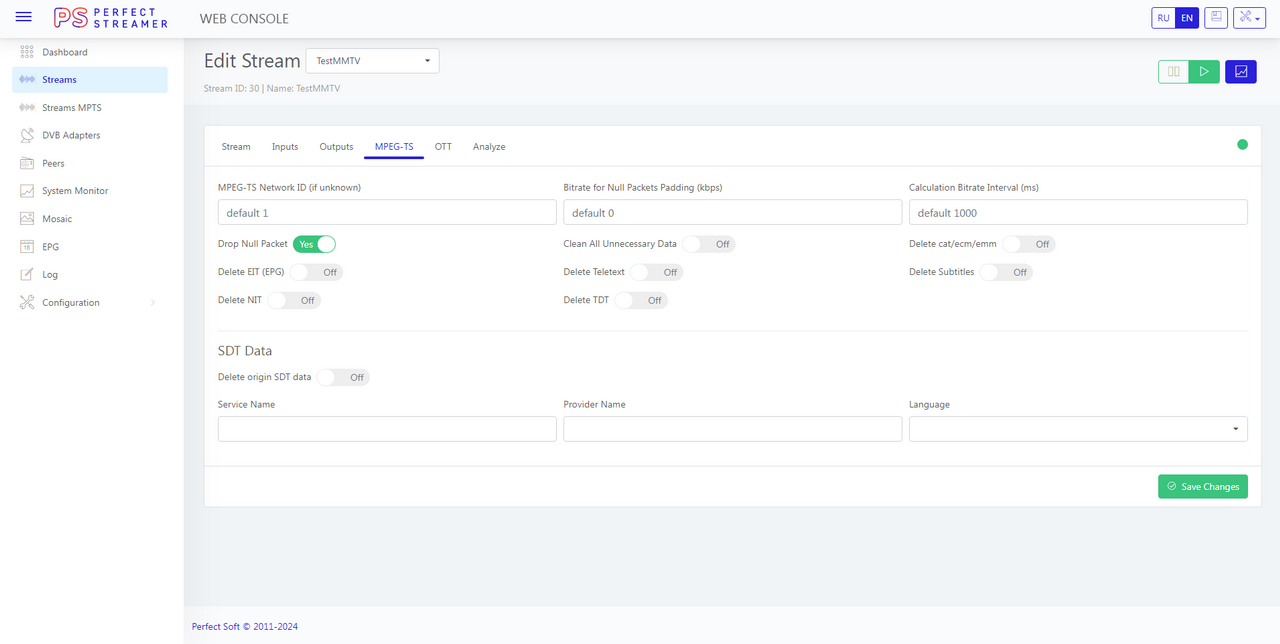Toggle Delete origin SDT data on
The width and height of the screenshot is (1280, 644).
click(343, 377)
